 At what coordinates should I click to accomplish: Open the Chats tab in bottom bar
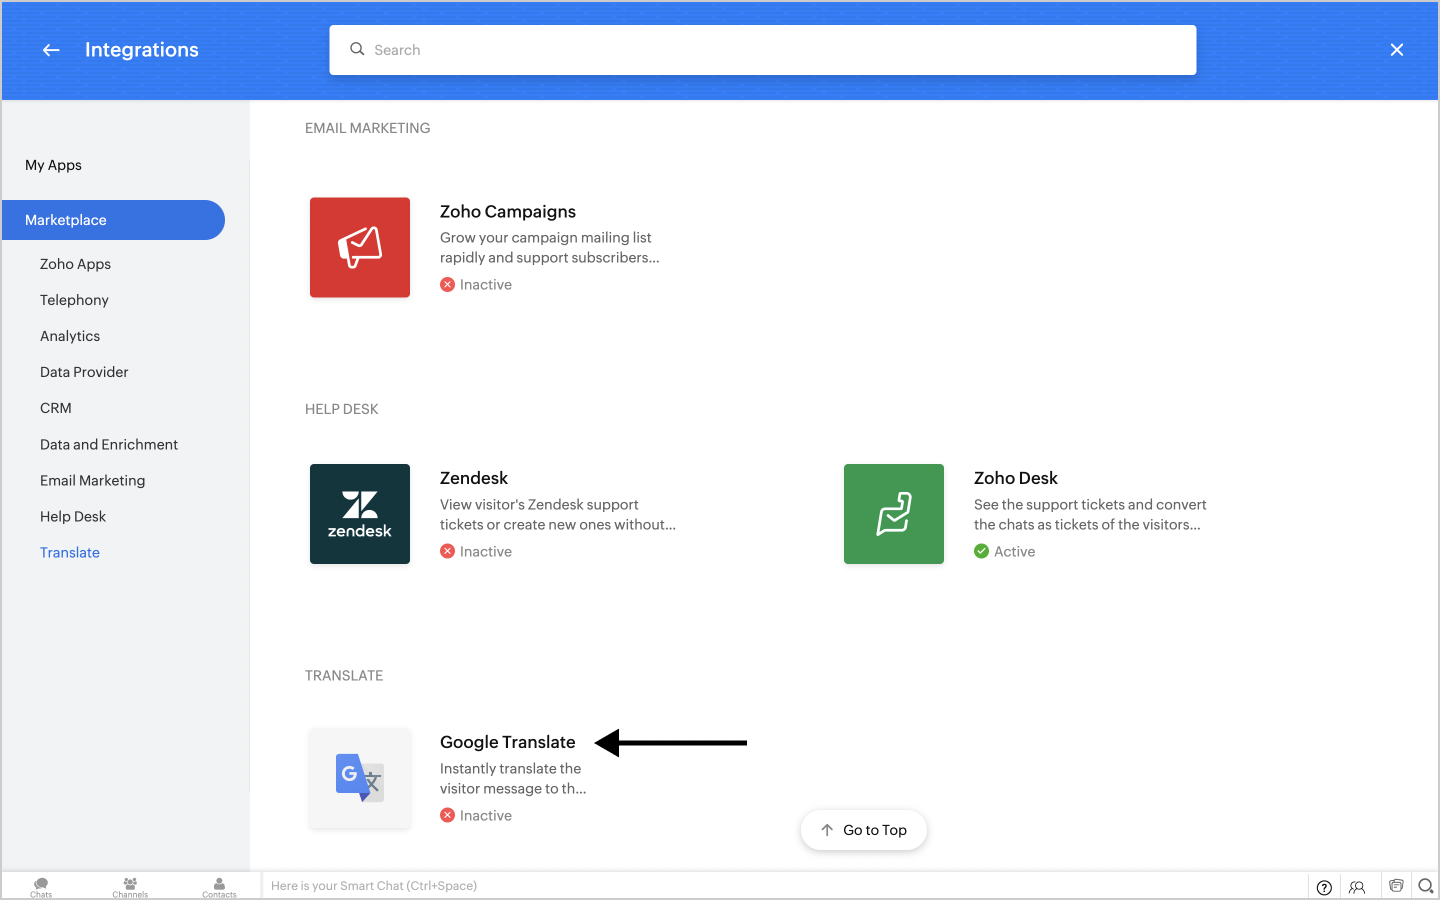41,887
